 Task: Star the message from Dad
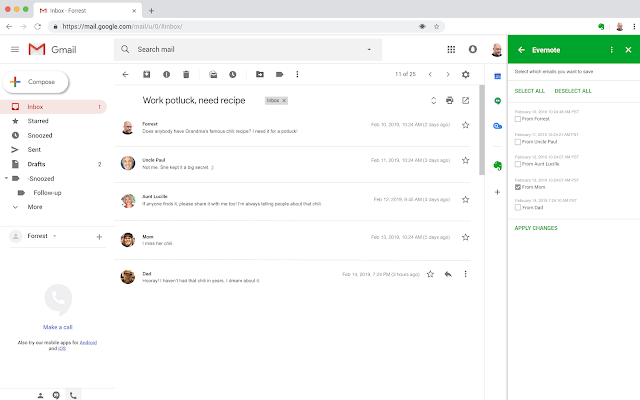coord(430,274)
